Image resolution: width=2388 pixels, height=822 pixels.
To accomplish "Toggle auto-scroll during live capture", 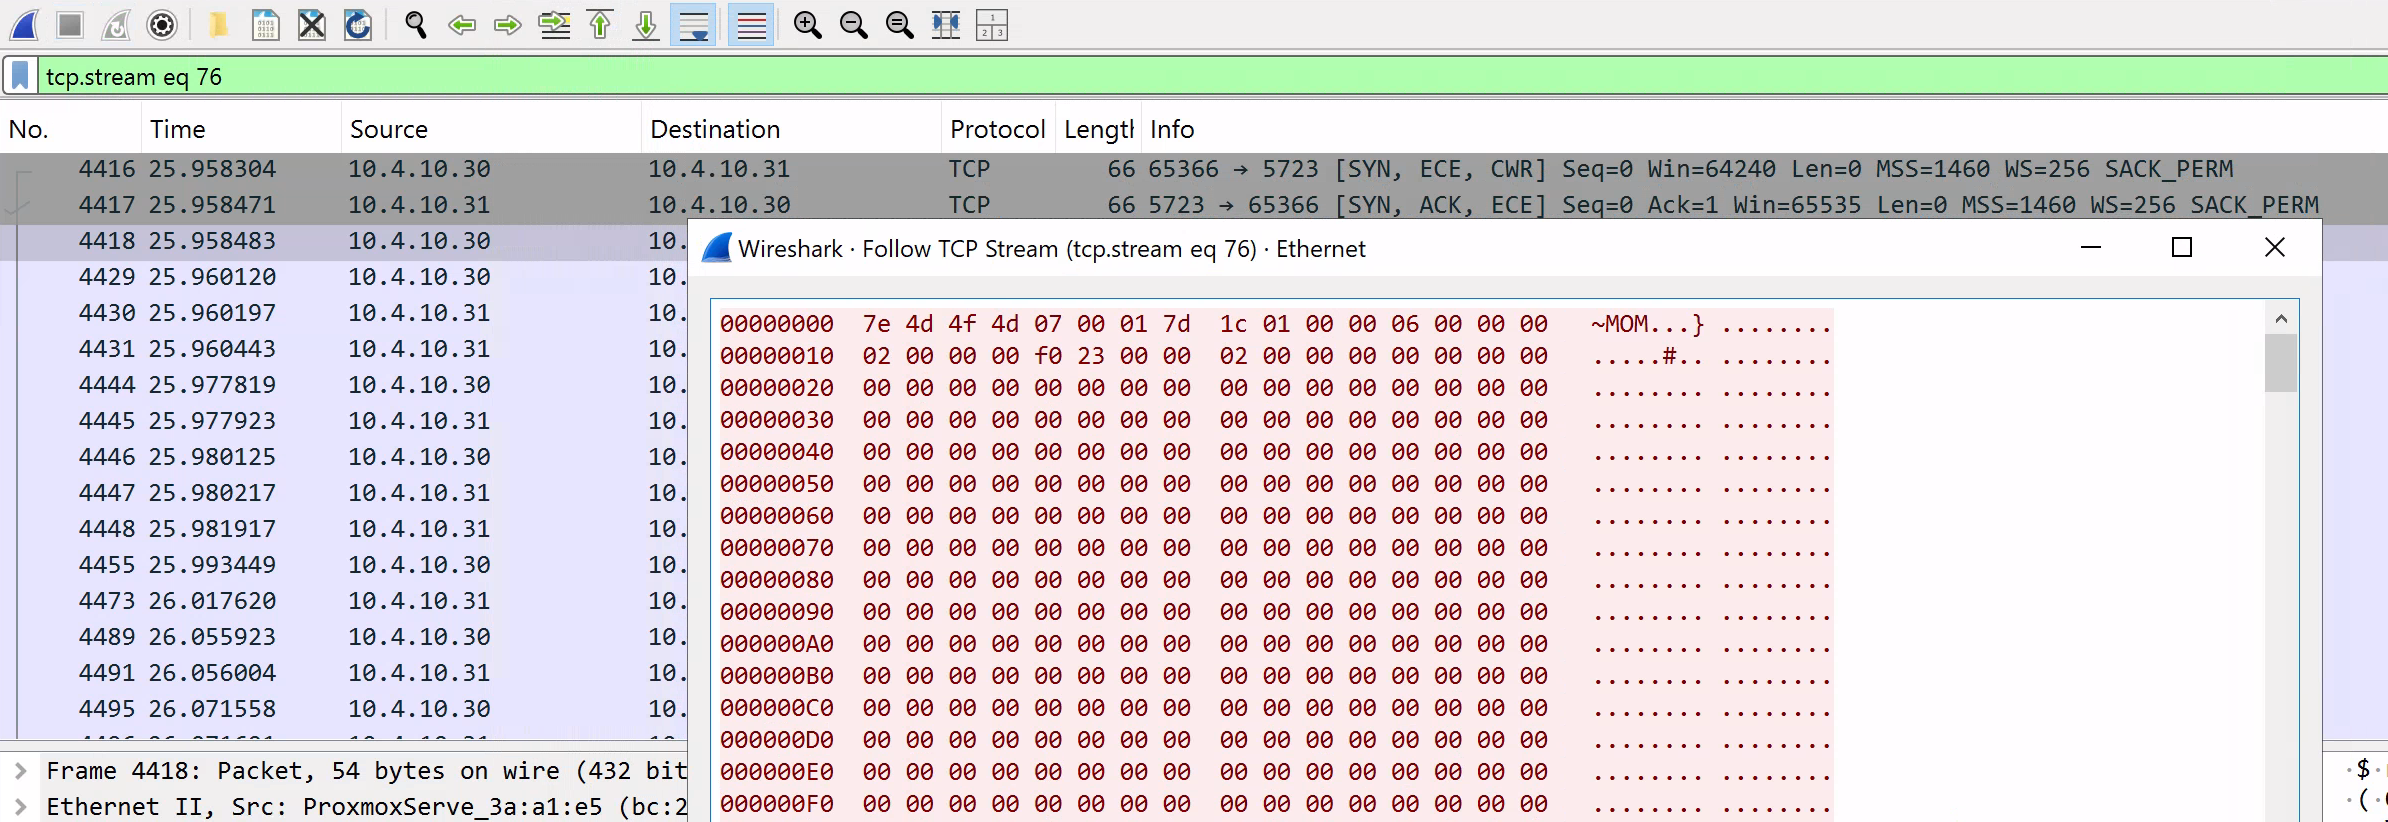I will tap(693, 25).
